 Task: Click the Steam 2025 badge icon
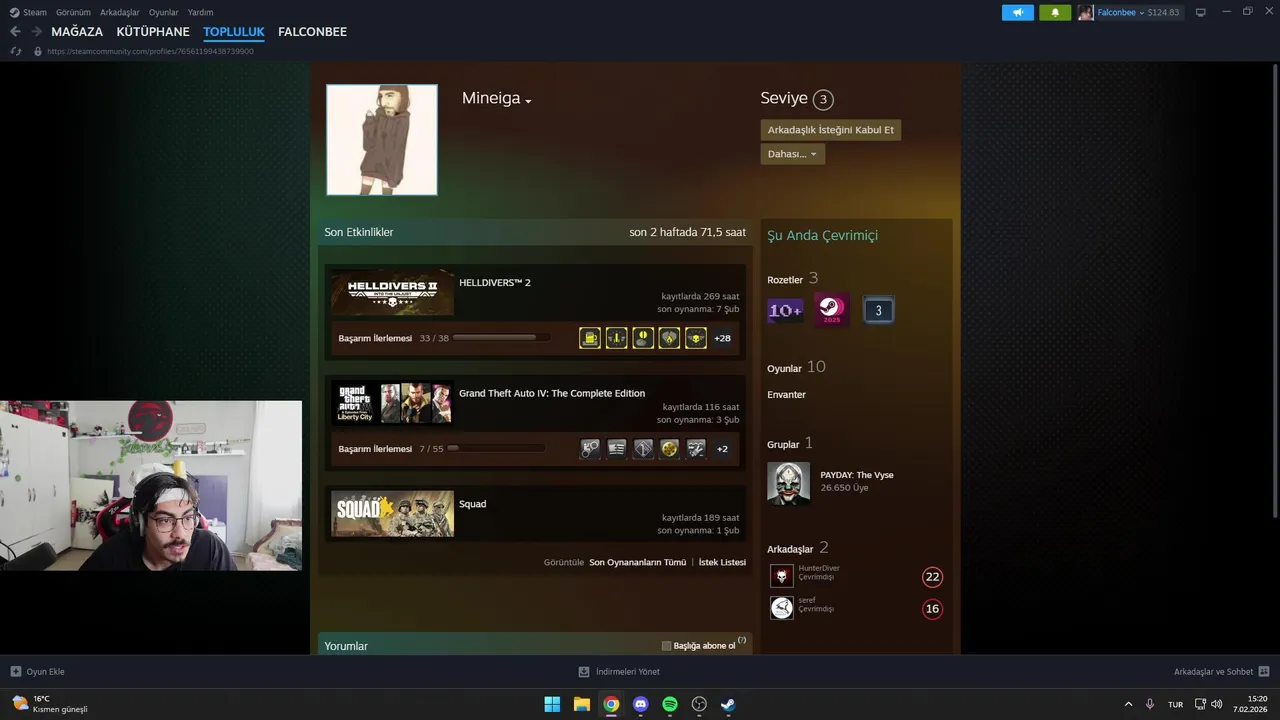pyautogui.click(x=832, y=310)
